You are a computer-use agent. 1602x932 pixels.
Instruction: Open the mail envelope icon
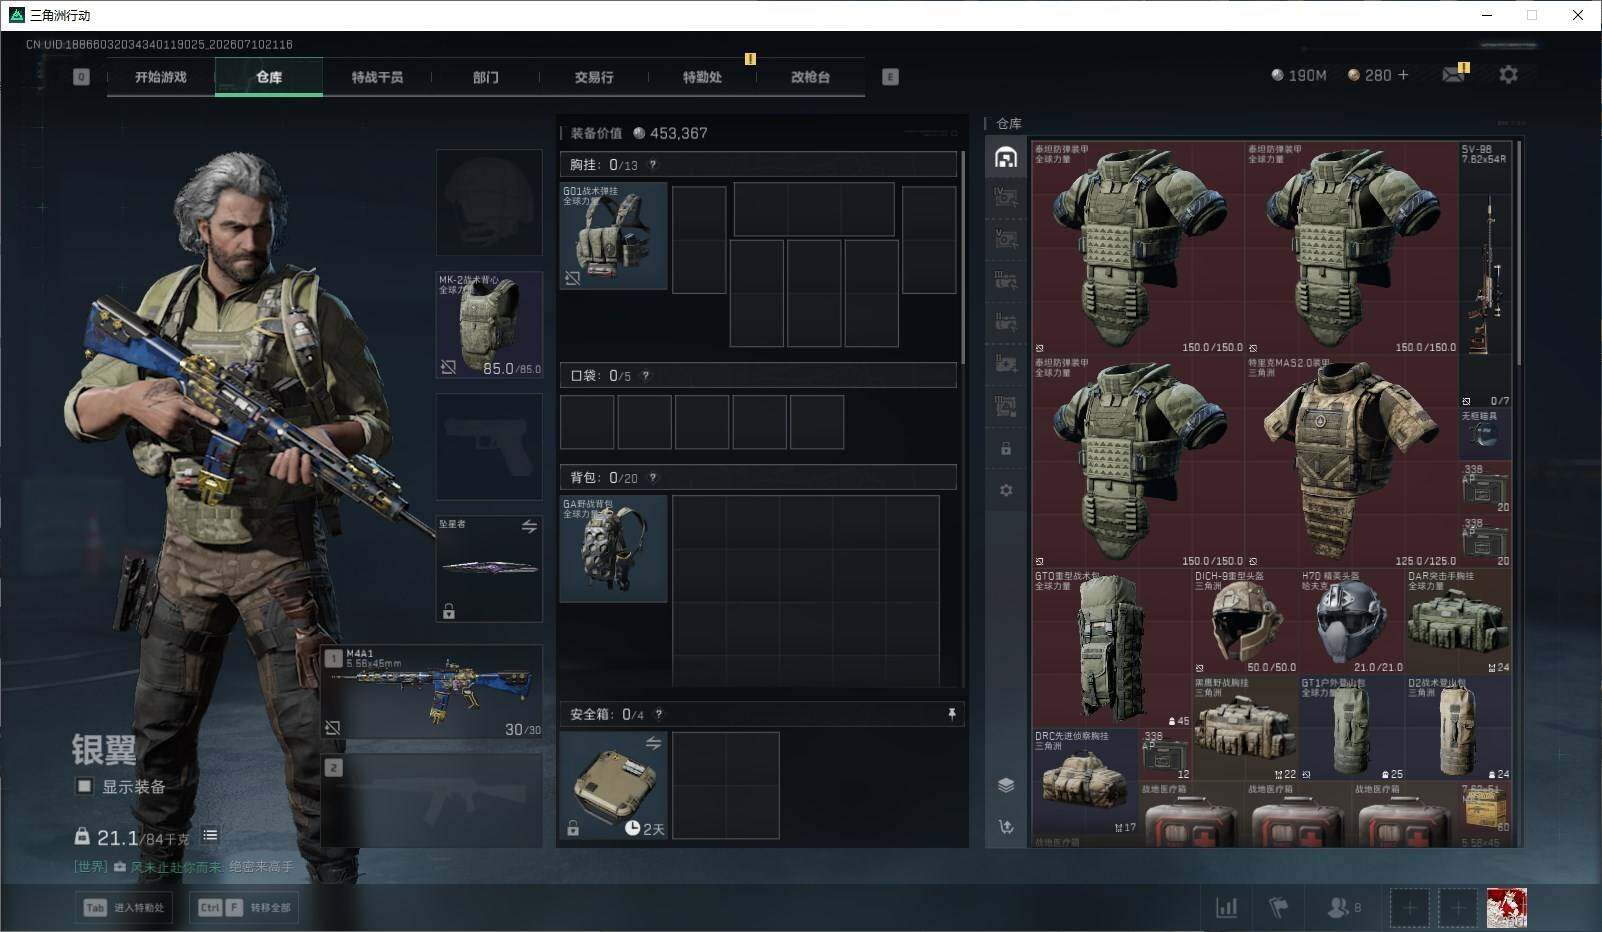click(1454, 75)
